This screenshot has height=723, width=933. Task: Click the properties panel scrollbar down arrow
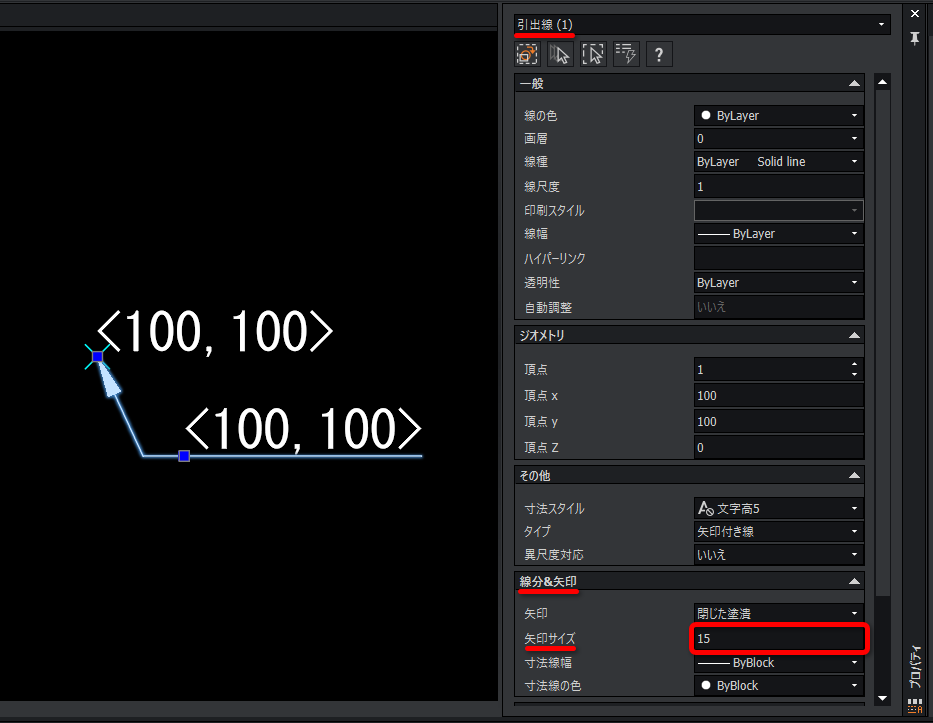pyautogui.click(x=883, y=698)
